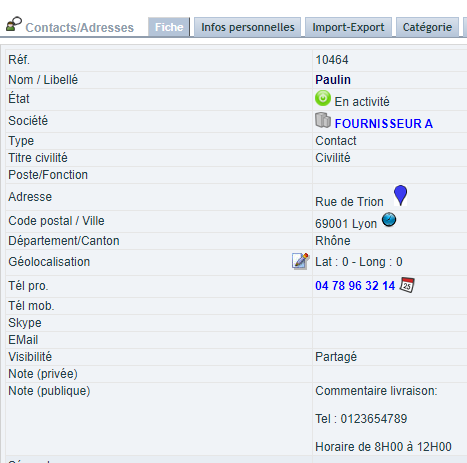Viewport: 467px width, 463px height.
Task: Click the Poste/Fonction label
Action: click(x=48, y=175)
